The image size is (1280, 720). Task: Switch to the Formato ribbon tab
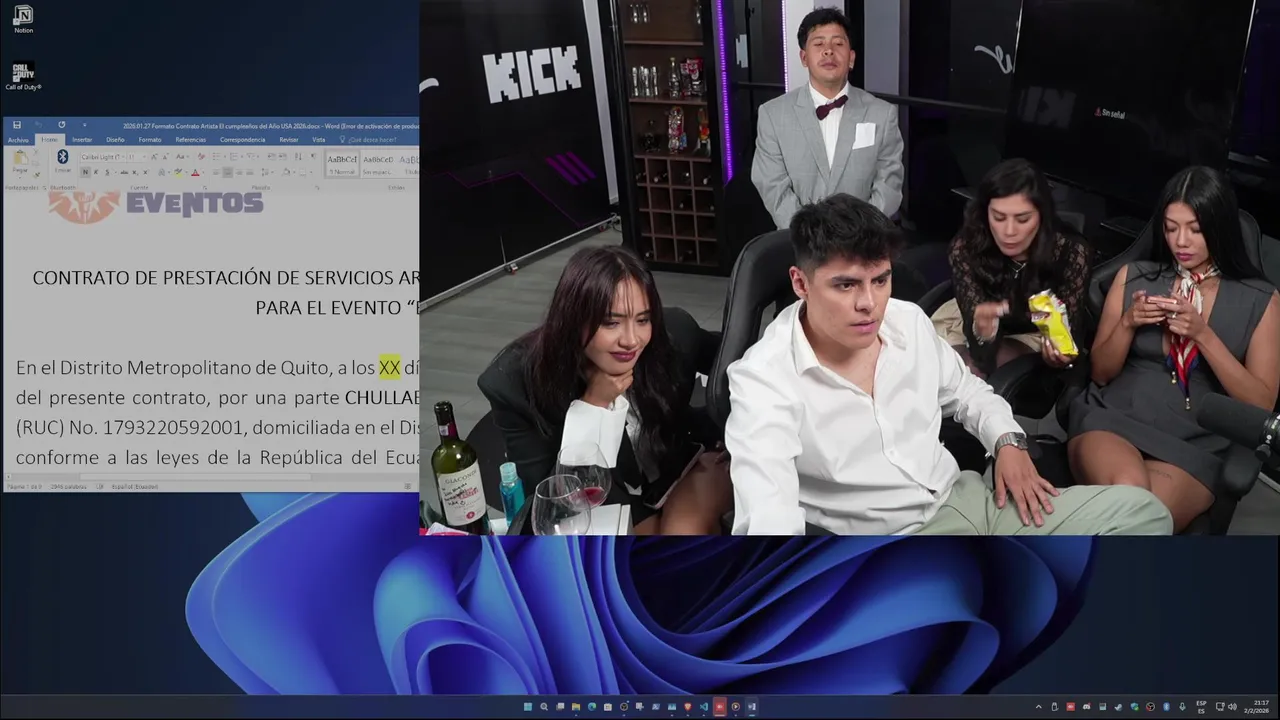pos(150,140)
